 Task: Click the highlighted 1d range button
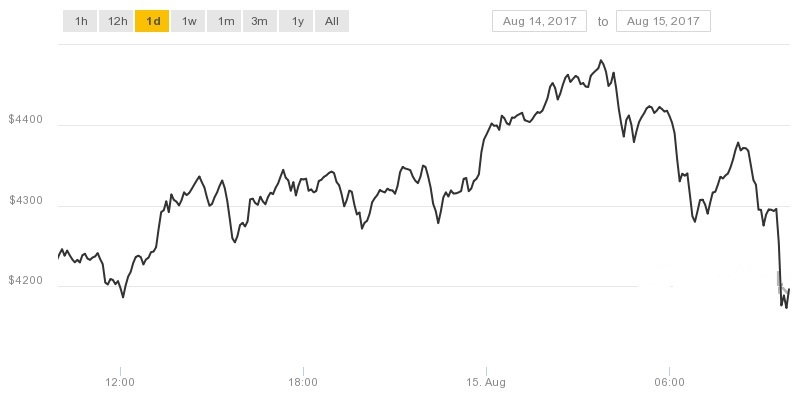152,21
